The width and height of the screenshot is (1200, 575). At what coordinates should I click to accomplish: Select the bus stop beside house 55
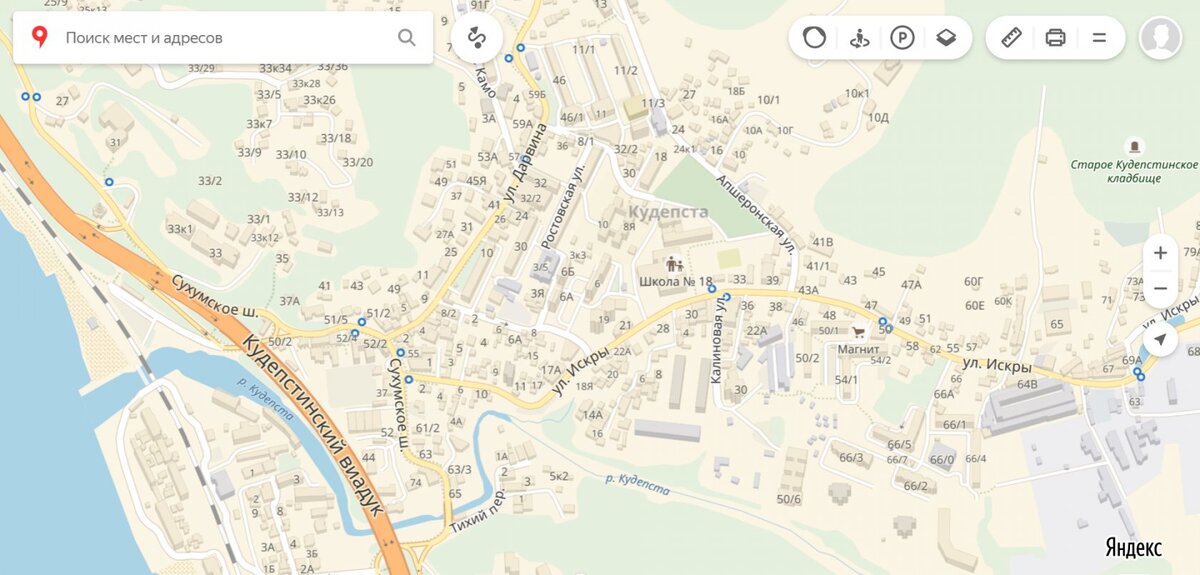click(x=400, y=353)
